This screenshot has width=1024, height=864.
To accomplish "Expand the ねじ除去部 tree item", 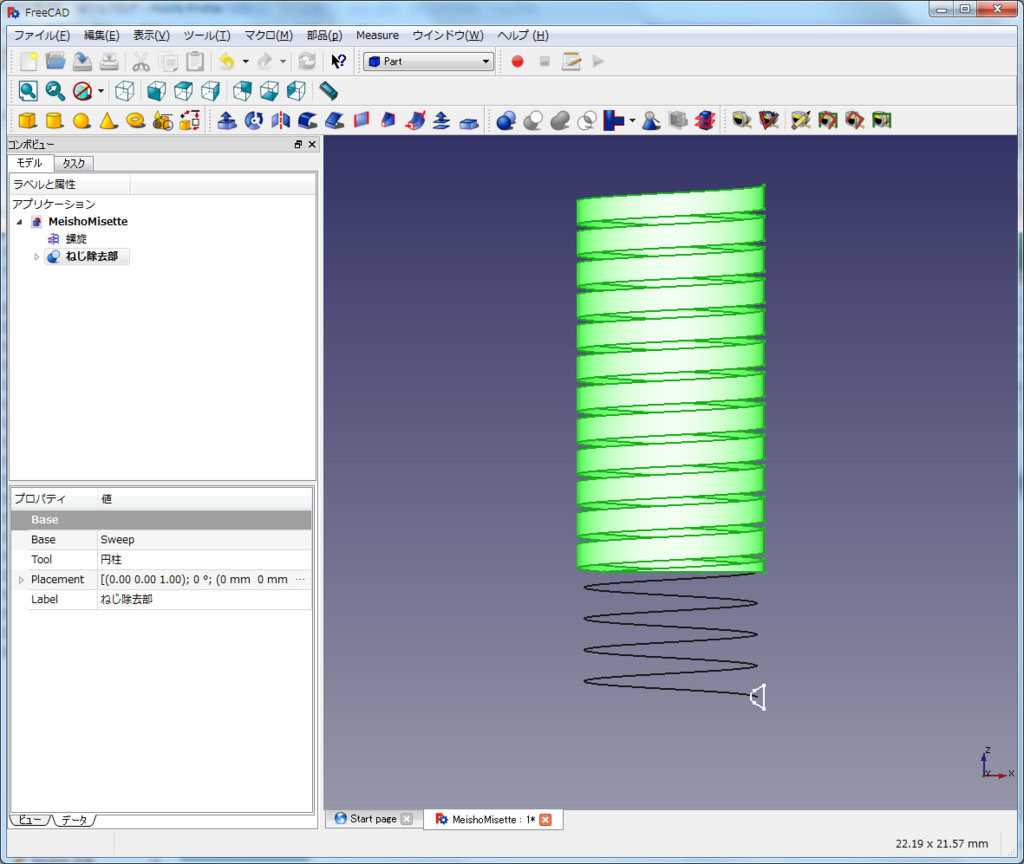I will coord(37,257).
